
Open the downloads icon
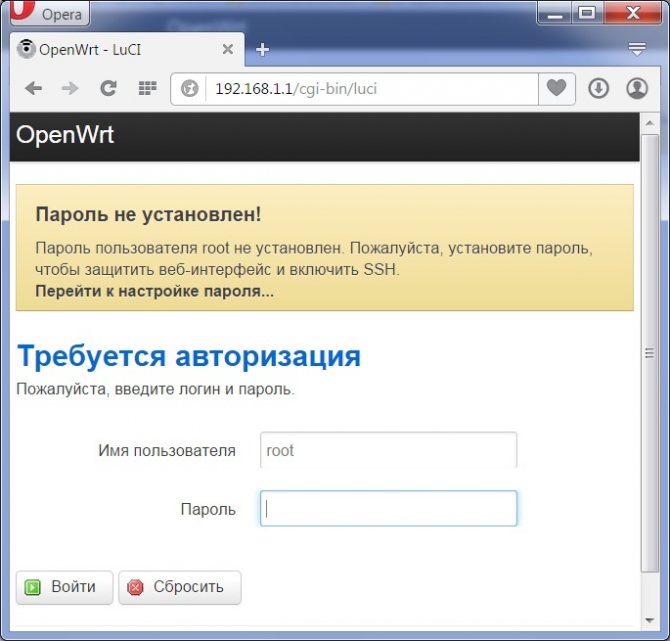(598, 88)
